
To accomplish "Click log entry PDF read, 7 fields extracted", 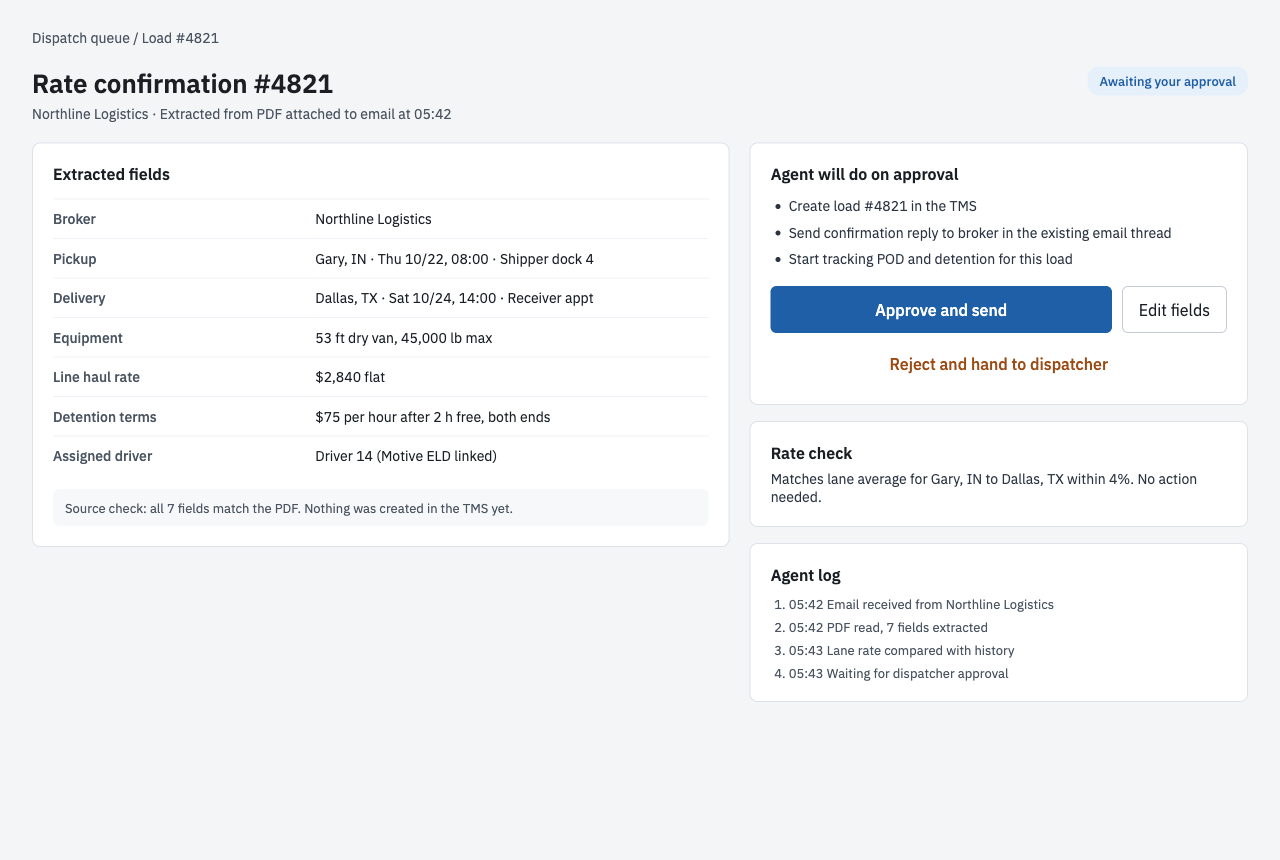I will [888, 628].
